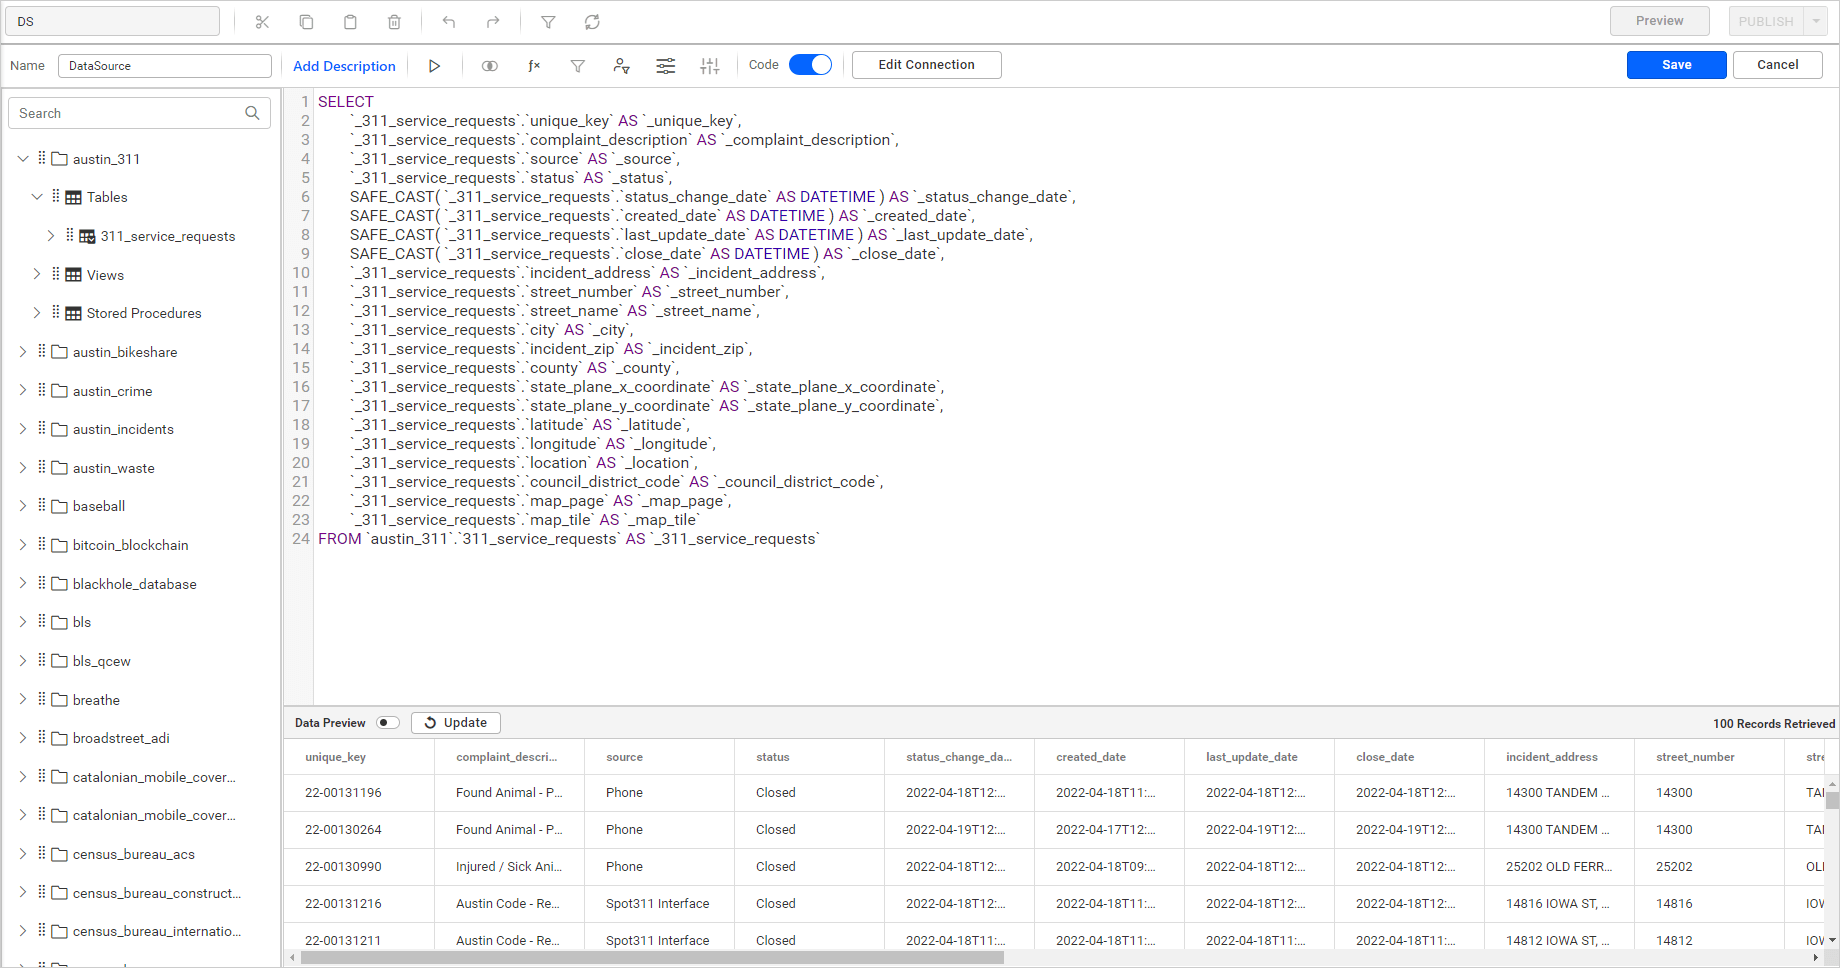
Task: Open the fx expression editor icon
Action: click(534, 64)
